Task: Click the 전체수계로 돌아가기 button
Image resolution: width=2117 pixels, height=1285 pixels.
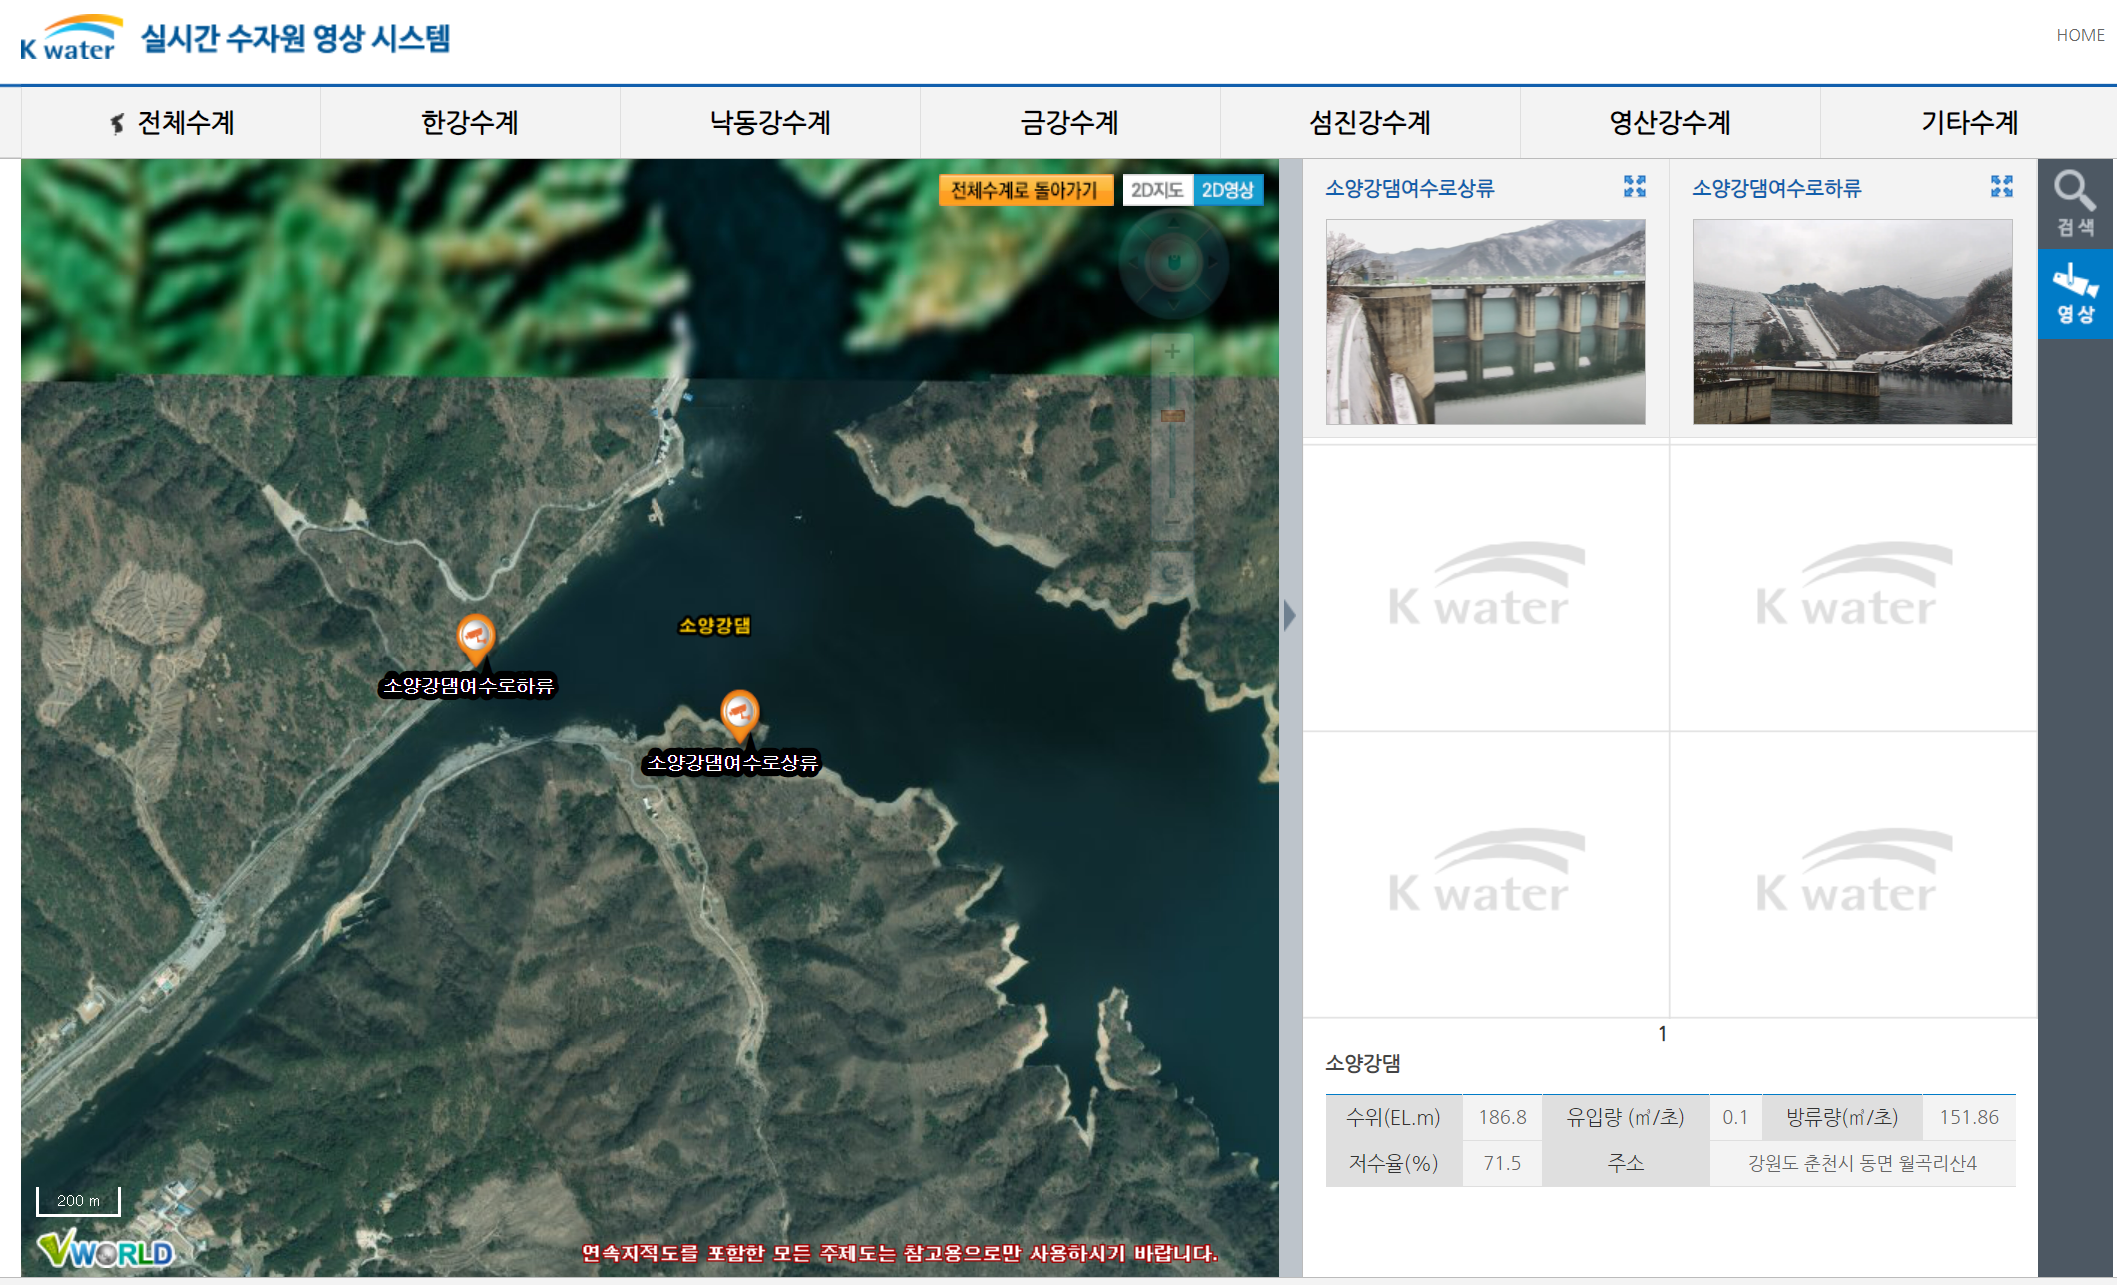Action: (1024, 190)
